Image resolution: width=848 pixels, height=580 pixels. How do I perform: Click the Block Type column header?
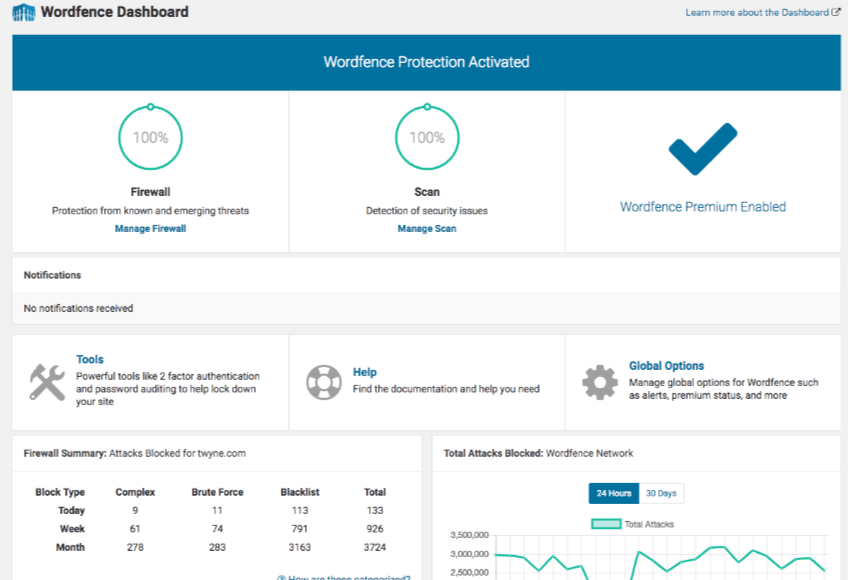tap(60, 492)
